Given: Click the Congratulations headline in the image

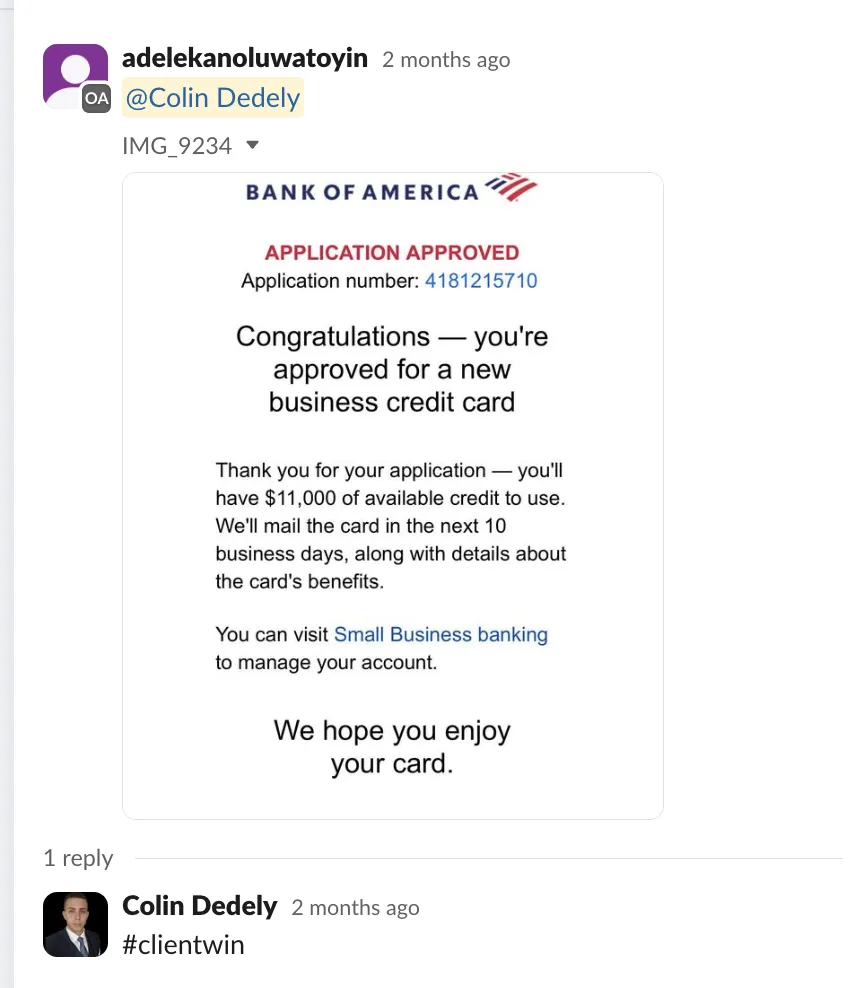Looking at the screenshot, I should point(392,369).
